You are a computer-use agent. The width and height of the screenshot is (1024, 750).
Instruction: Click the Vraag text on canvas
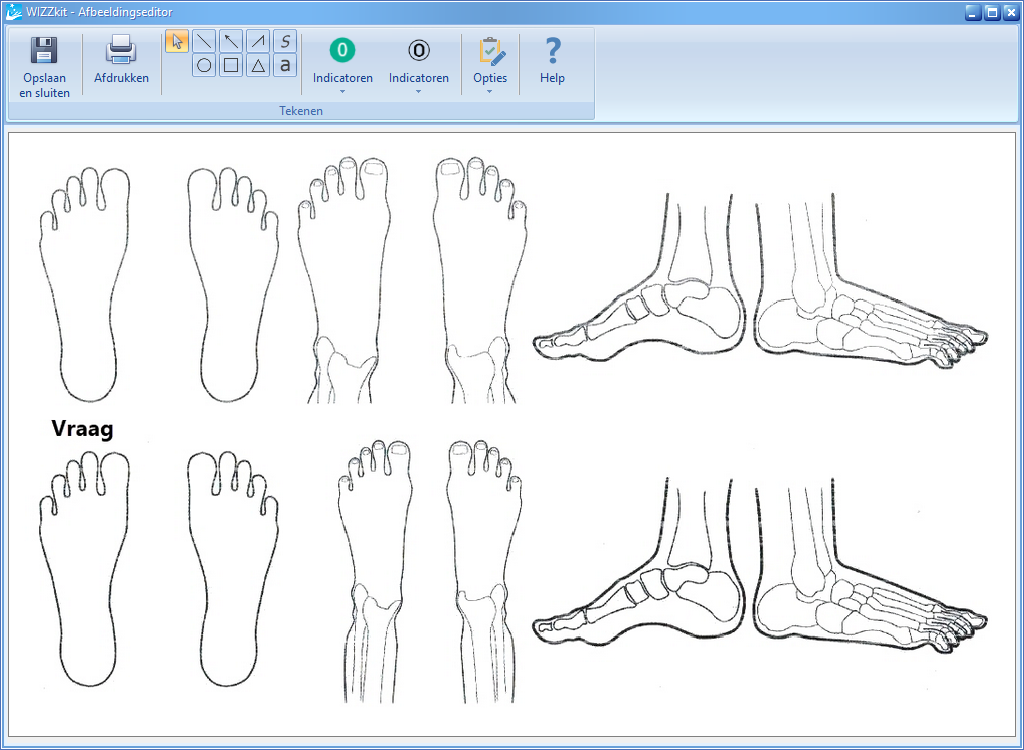pyautogui.click(x=82, y=429)
